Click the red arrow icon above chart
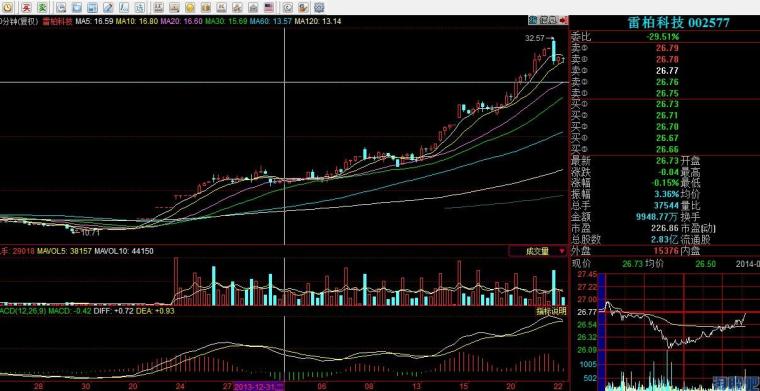This screenshot has height=391, width=760. pyautogui.click(x=563, y=20)
